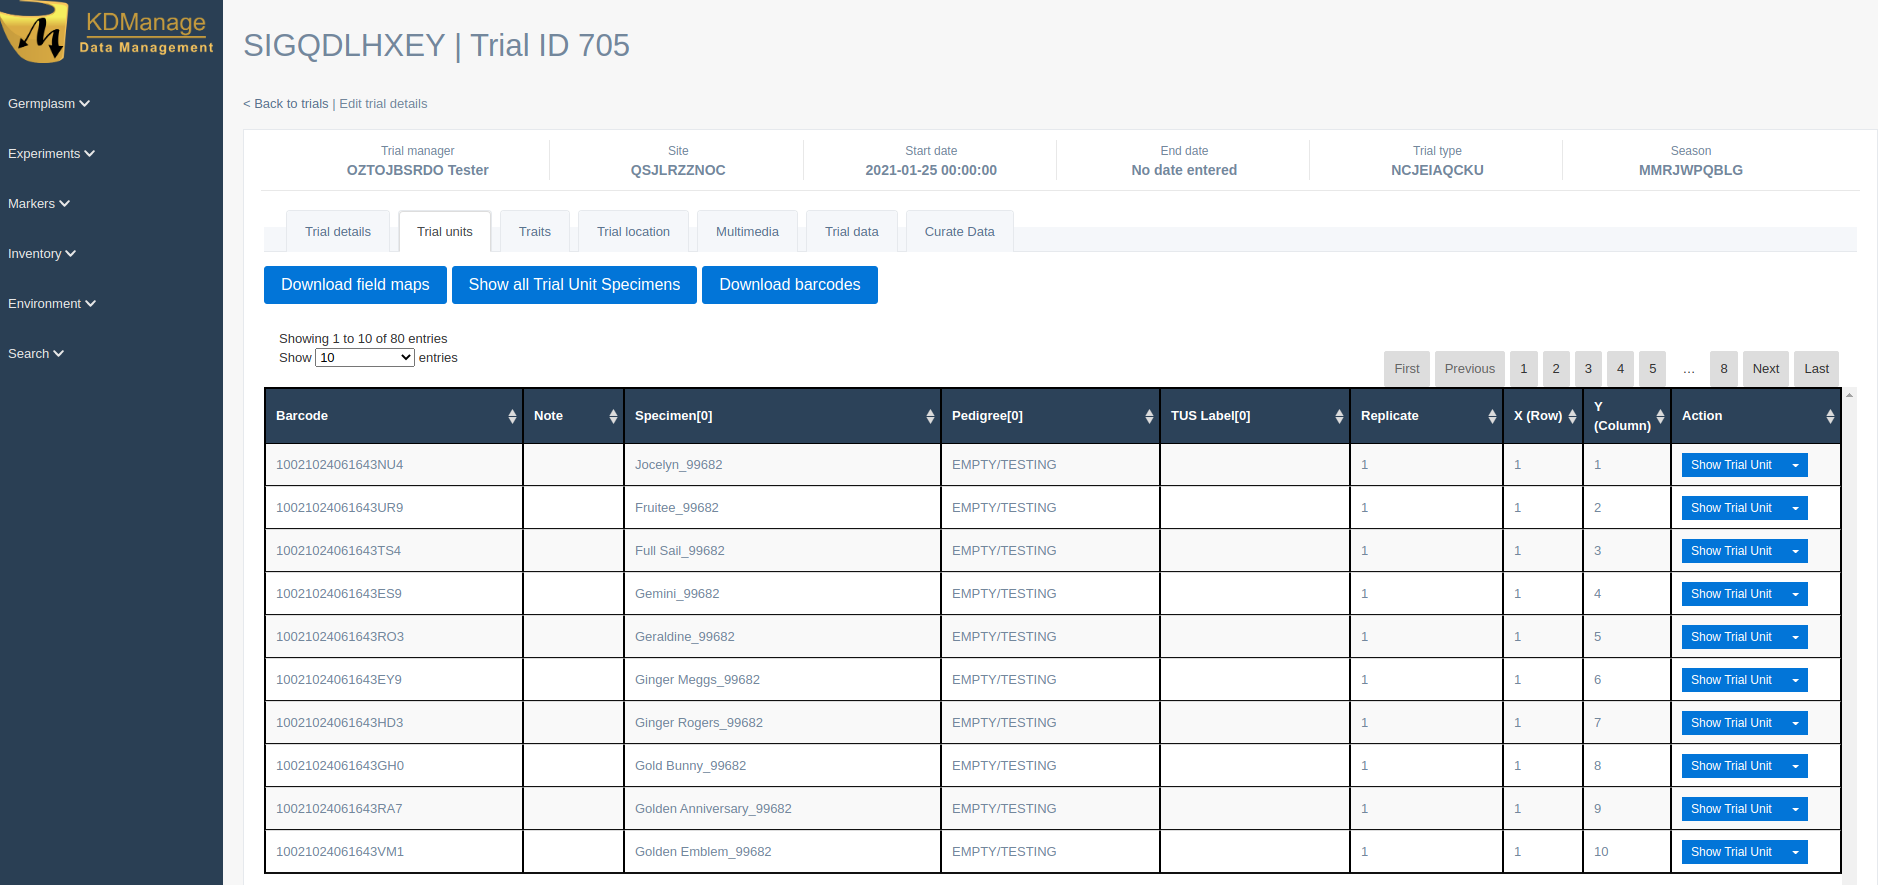Click sort arrows on X (Row) header
This screenshot has height=885, width=1878.
click(x=1572, y=416)
